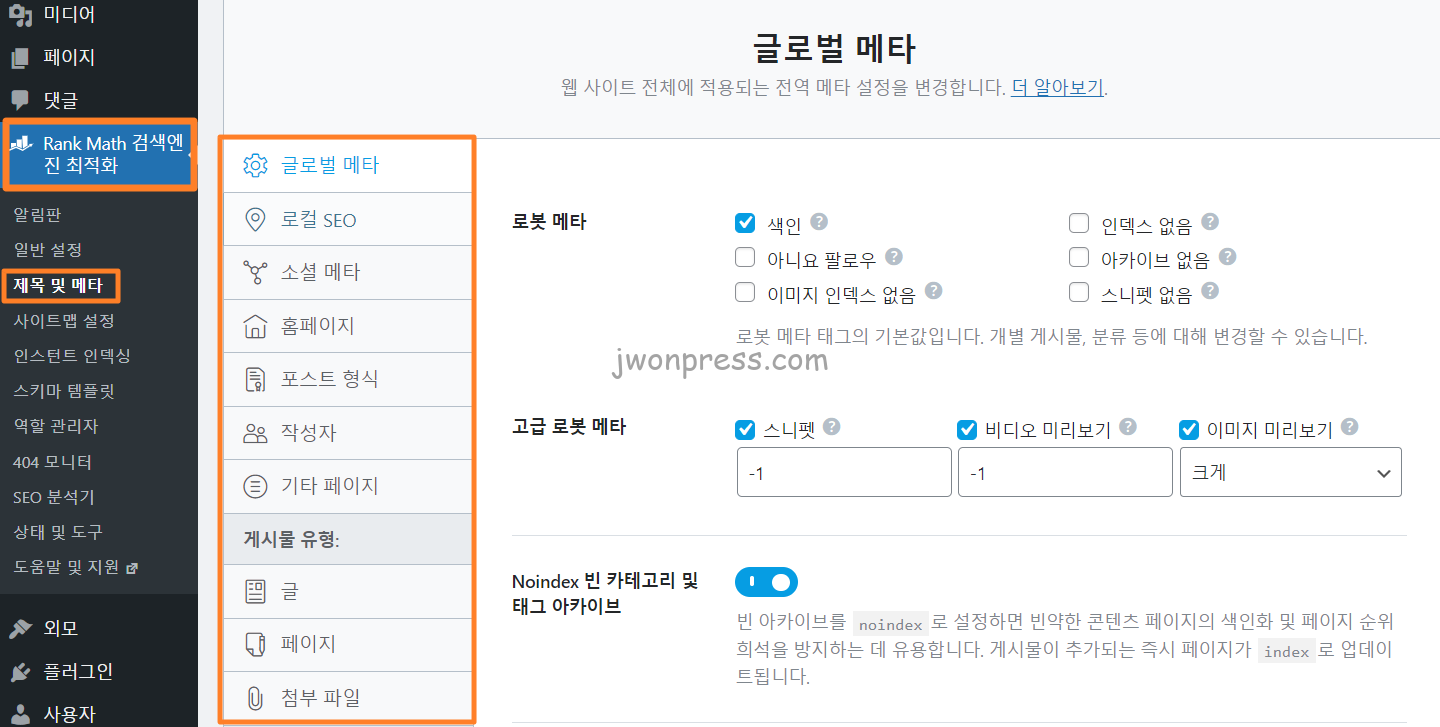The image size is (1440, 727).
Task: Click the gear icon beside 글로벌 메타
Action: (x=256, y=166)
